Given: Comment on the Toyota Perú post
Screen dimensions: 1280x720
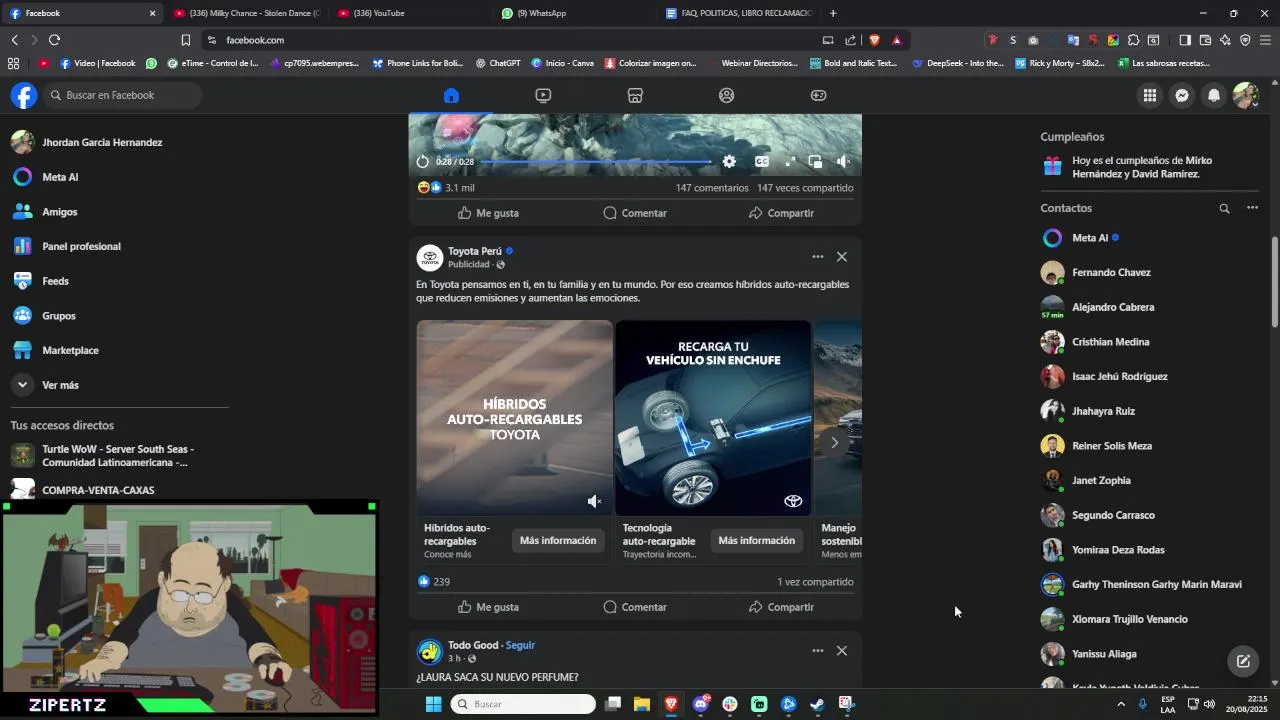Looking at the screenshot, I should pyautogui.click(x=635, y=607).
